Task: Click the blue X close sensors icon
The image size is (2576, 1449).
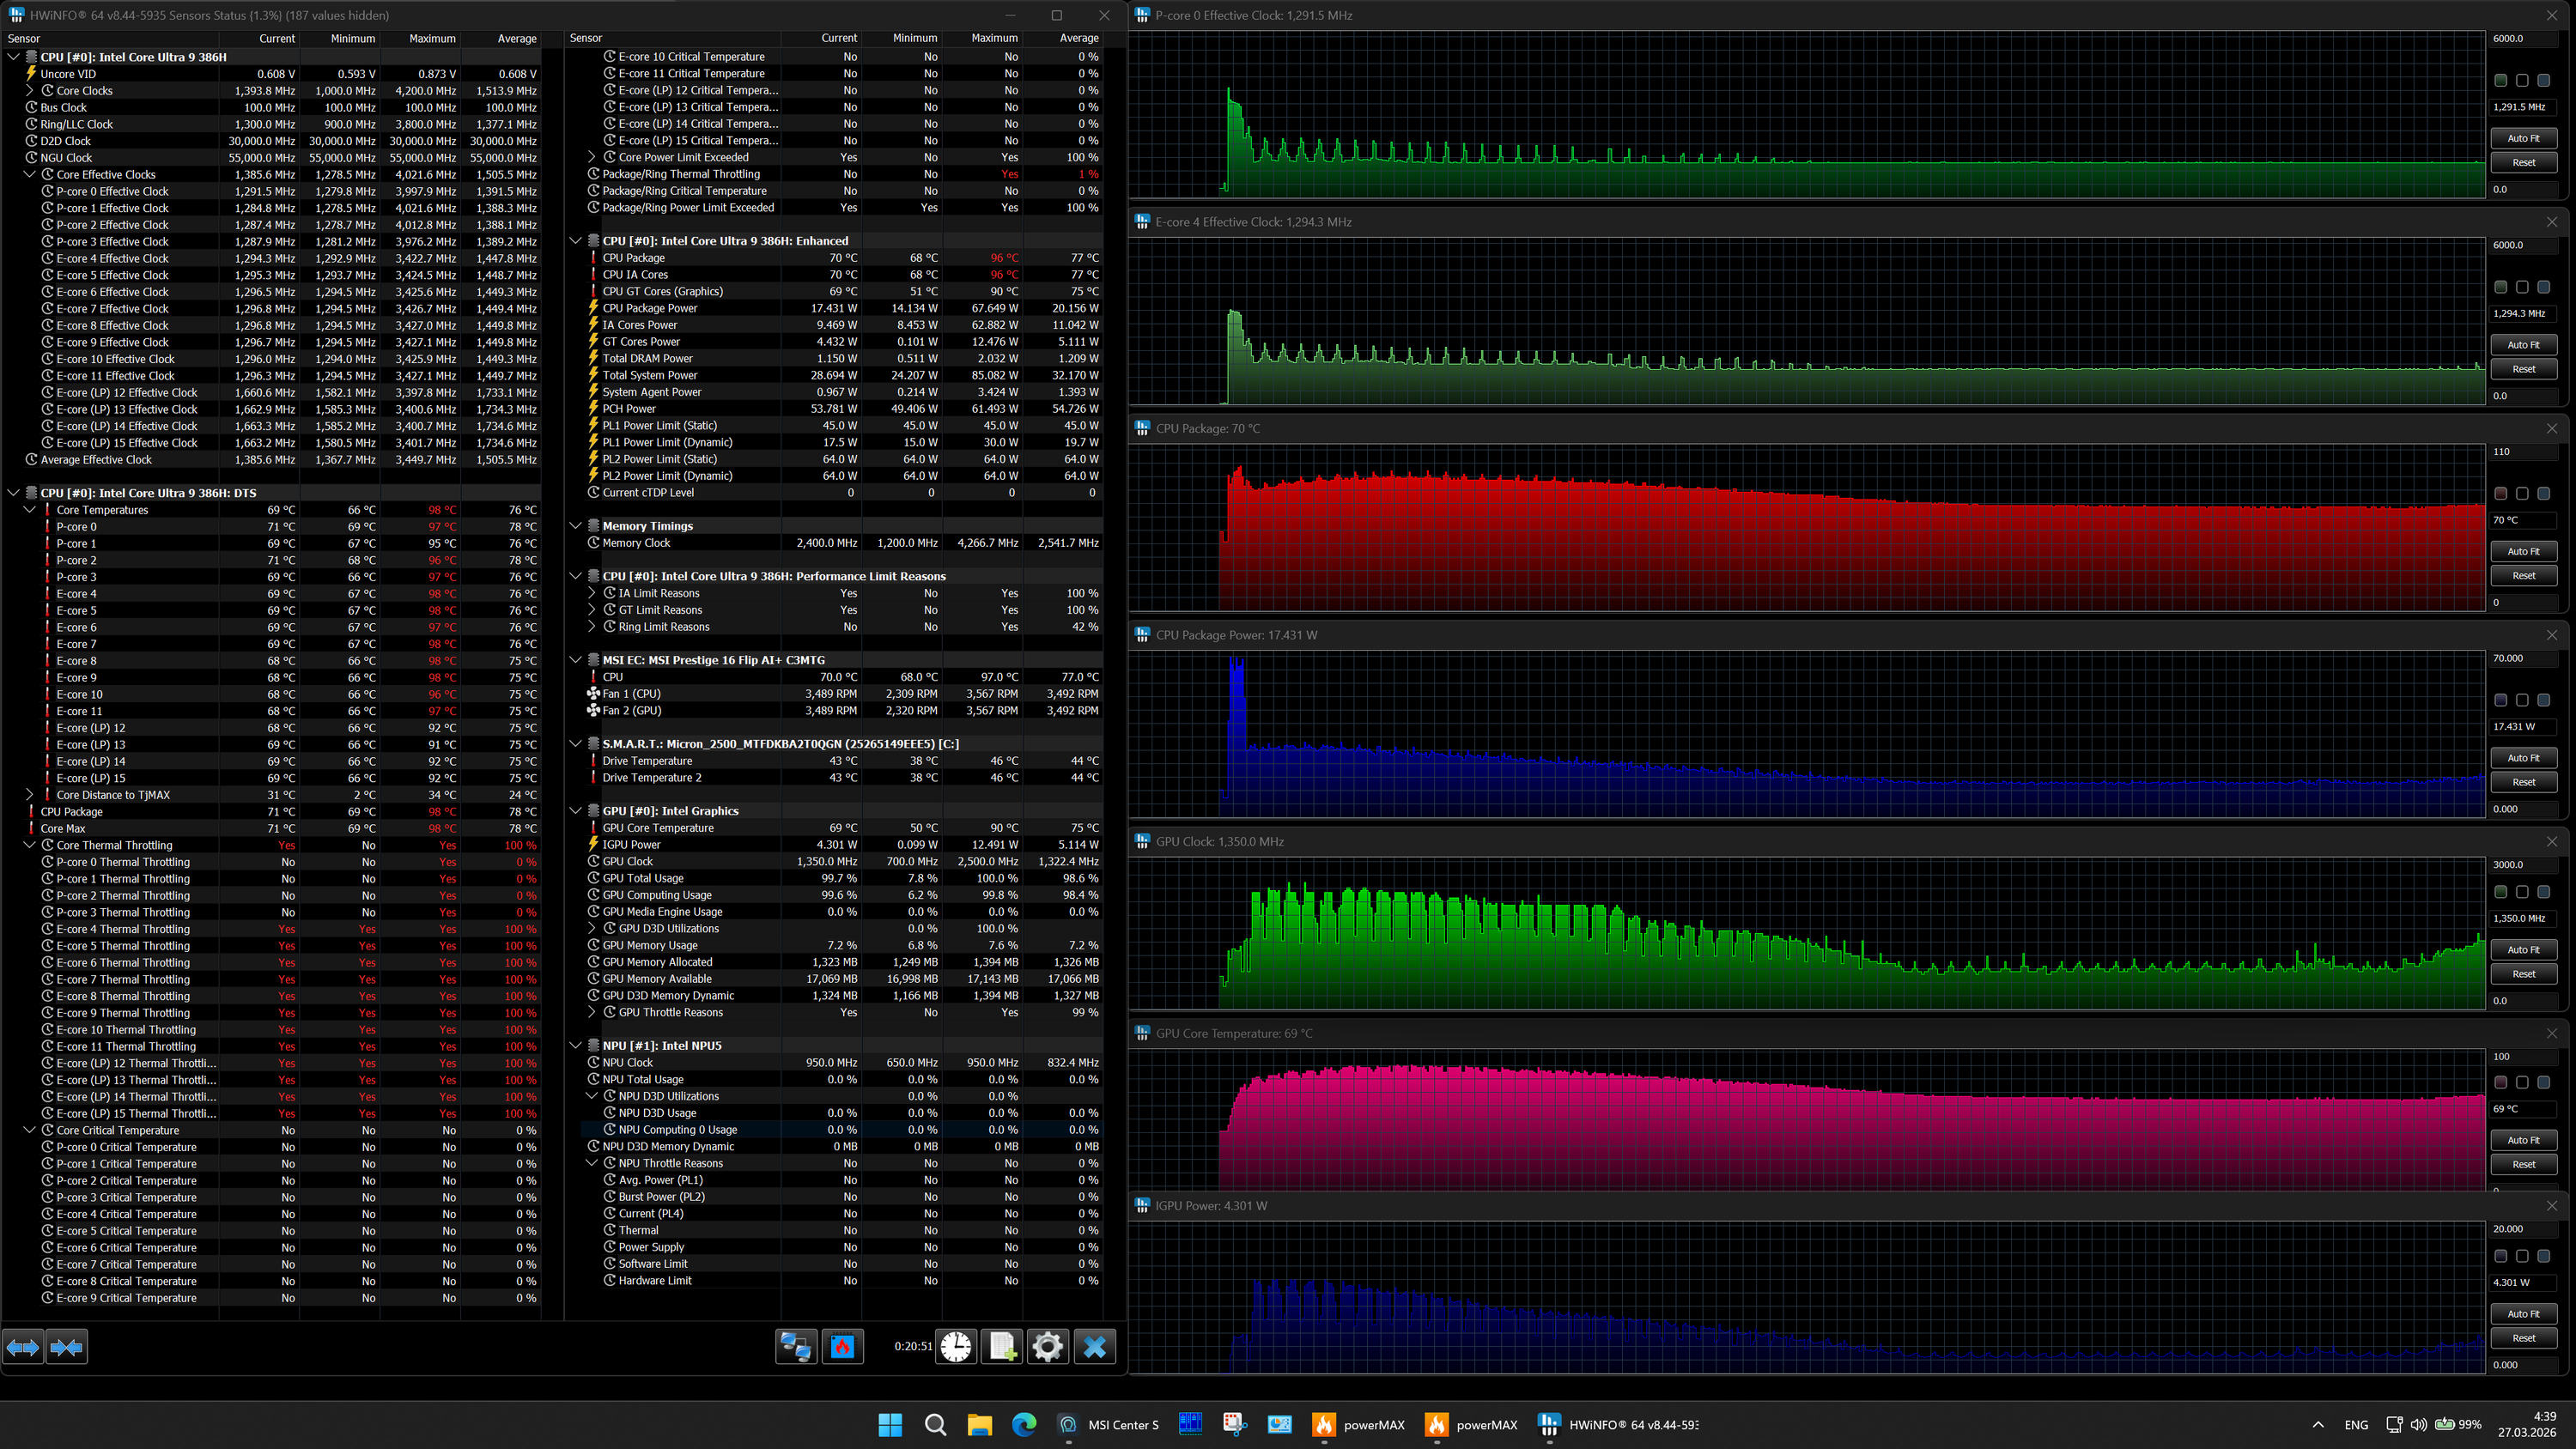Action: (x=1095, y=1347)
